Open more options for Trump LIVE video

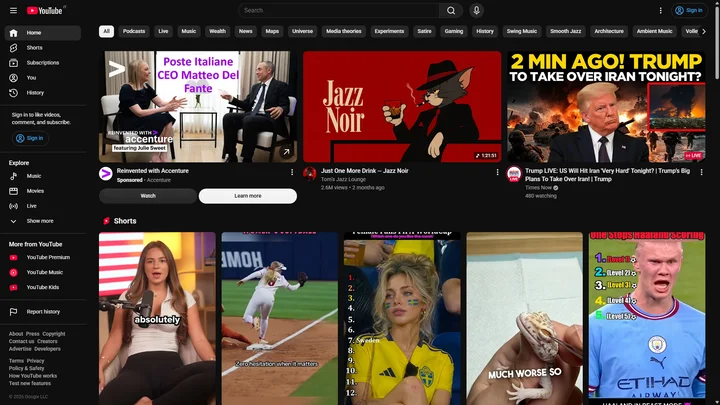701,172
